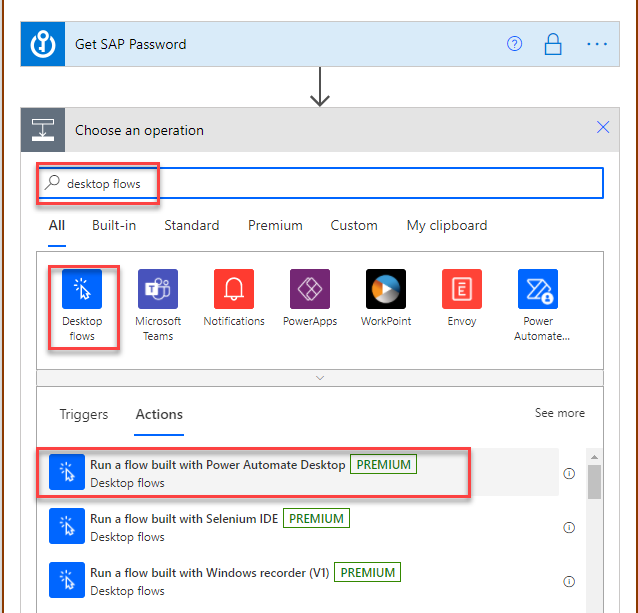Show info for Windows recorder (V1) action
This screenshot has height=613, width=638.
click(569, 582)
